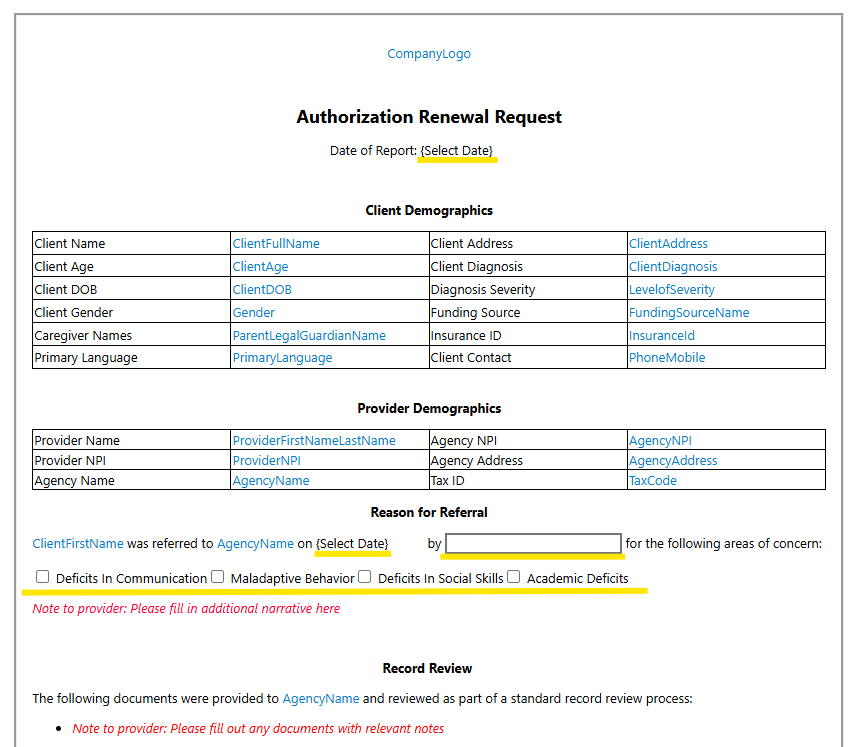Click the 'Tax ID' label cell
The image size is (853, 747).
[x=528, y=481]
